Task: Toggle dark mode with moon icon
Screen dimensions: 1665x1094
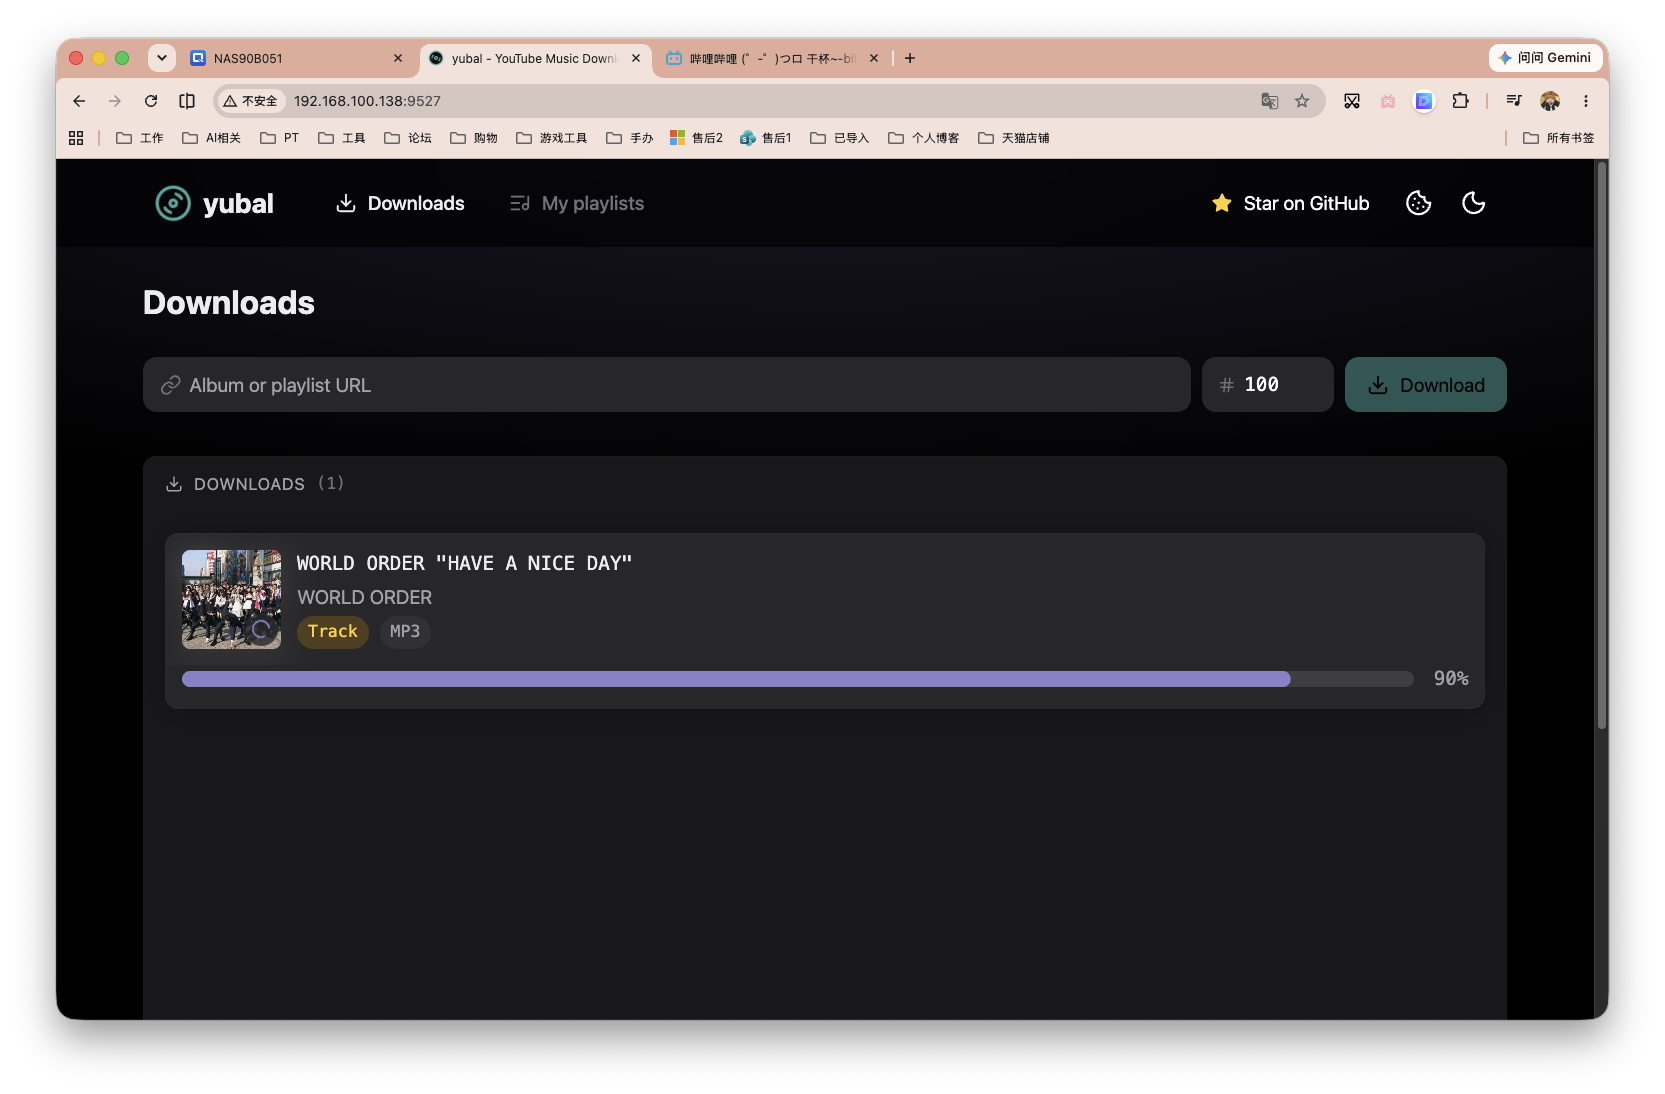Action: pos(1473,203)
